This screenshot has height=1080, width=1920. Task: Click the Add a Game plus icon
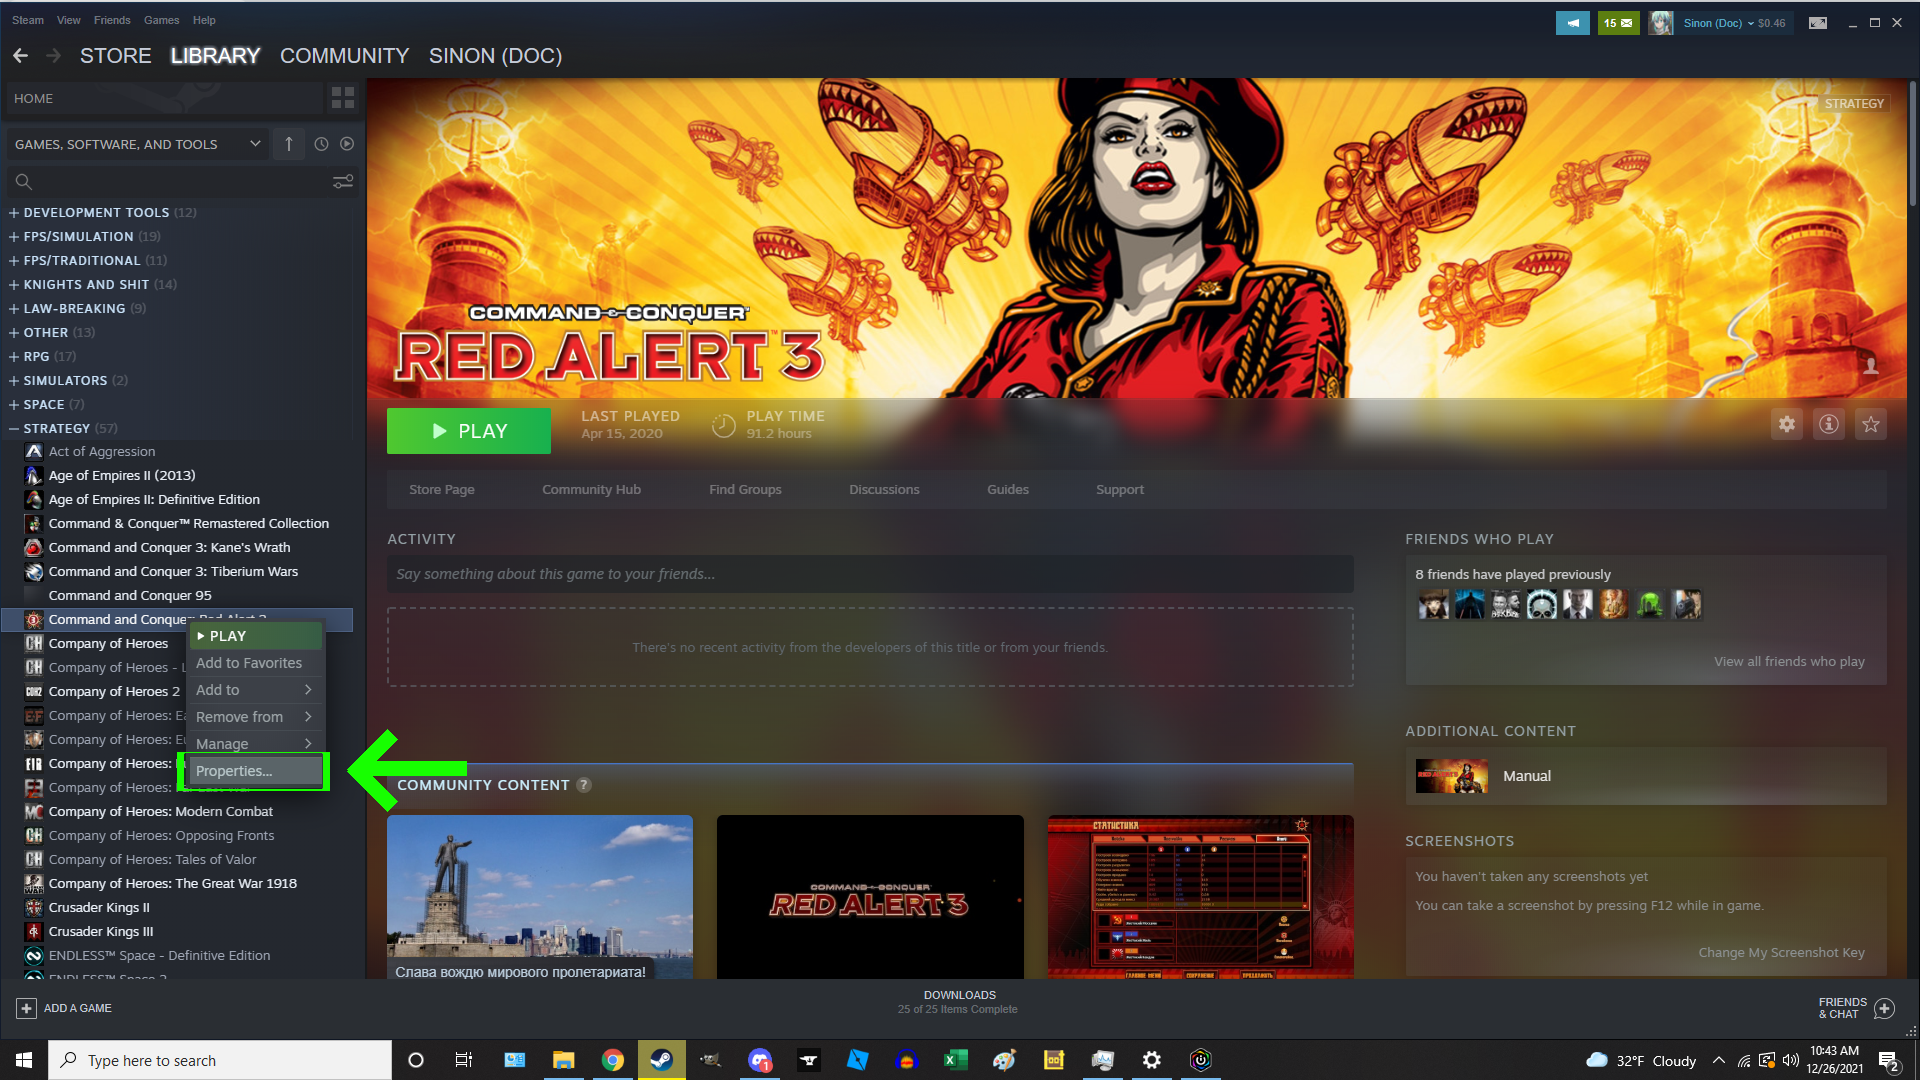coord(27,1008)
